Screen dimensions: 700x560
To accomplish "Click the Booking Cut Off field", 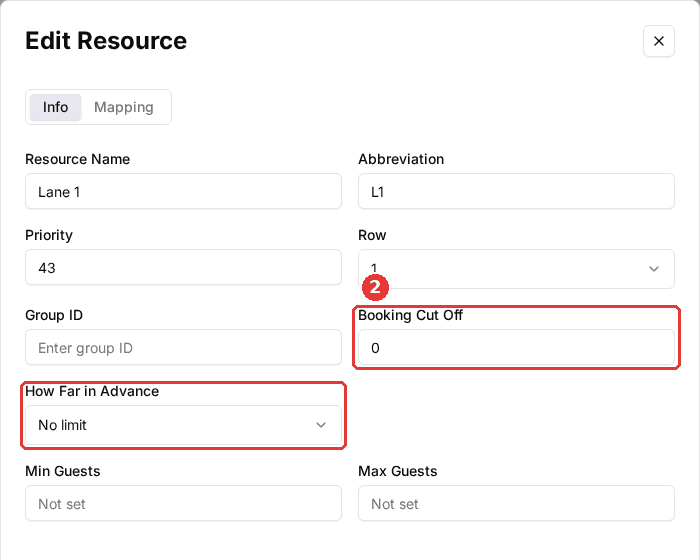I will pyautogui.click(x=516, y=347).
